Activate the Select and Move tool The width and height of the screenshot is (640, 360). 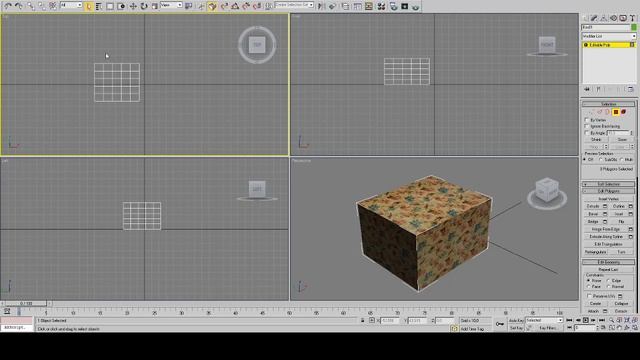click(133, 6)
